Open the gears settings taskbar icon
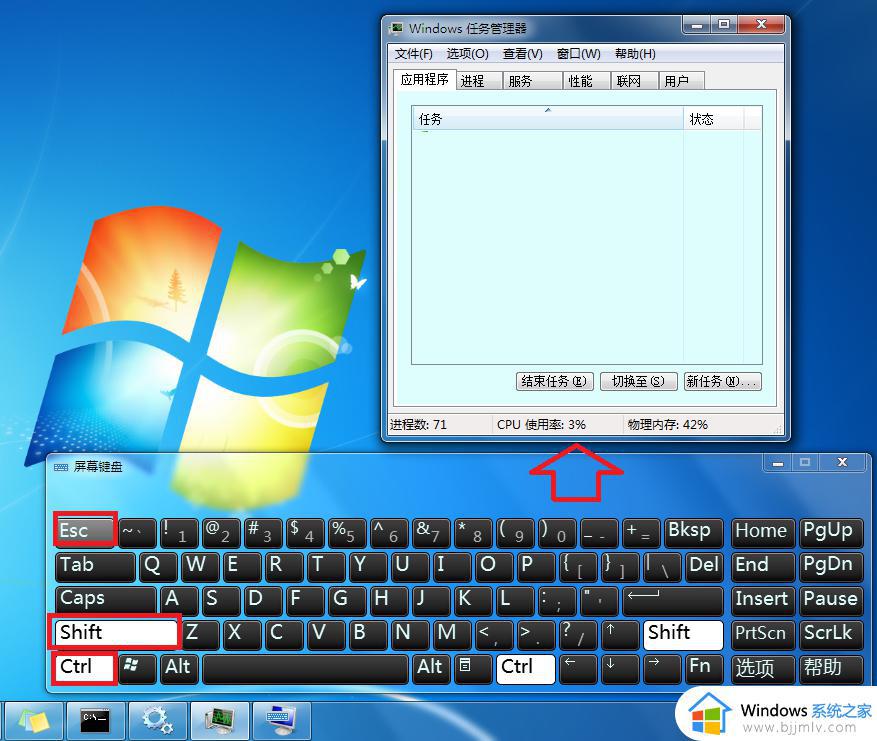Viewport: 877px width, 741px height. (x=158, y=720)
